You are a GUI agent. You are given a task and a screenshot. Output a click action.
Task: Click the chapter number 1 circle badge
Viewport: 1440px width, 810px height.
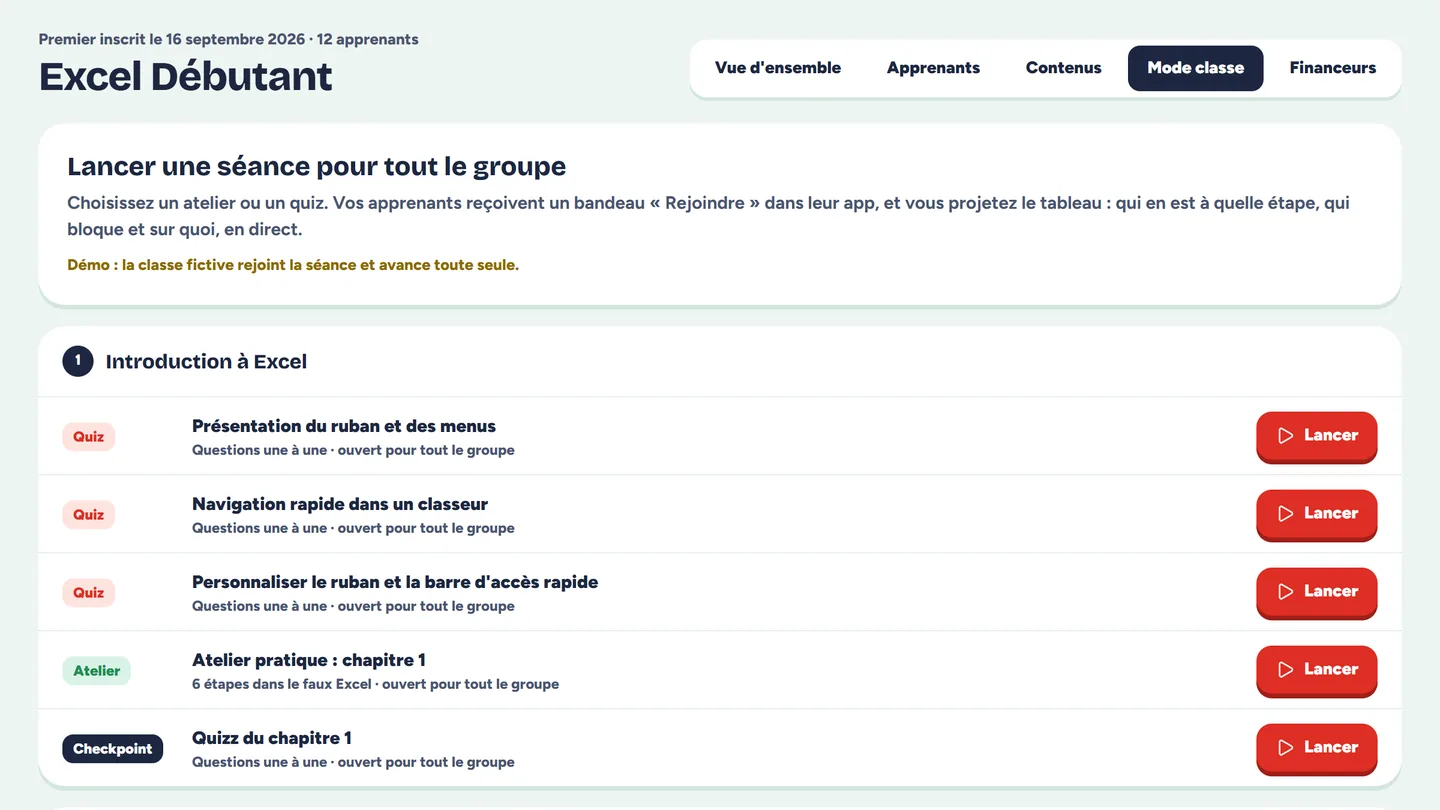point(78,362)
